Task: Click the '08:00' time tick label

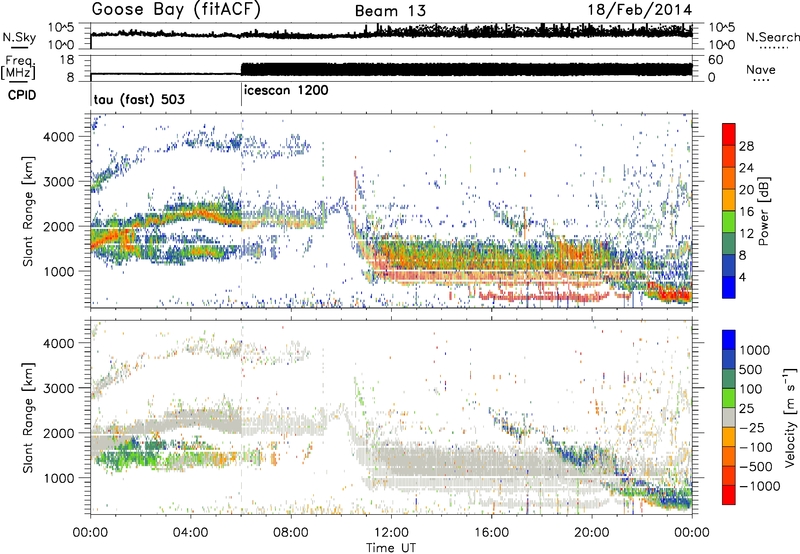Action: tap(291, 533)
